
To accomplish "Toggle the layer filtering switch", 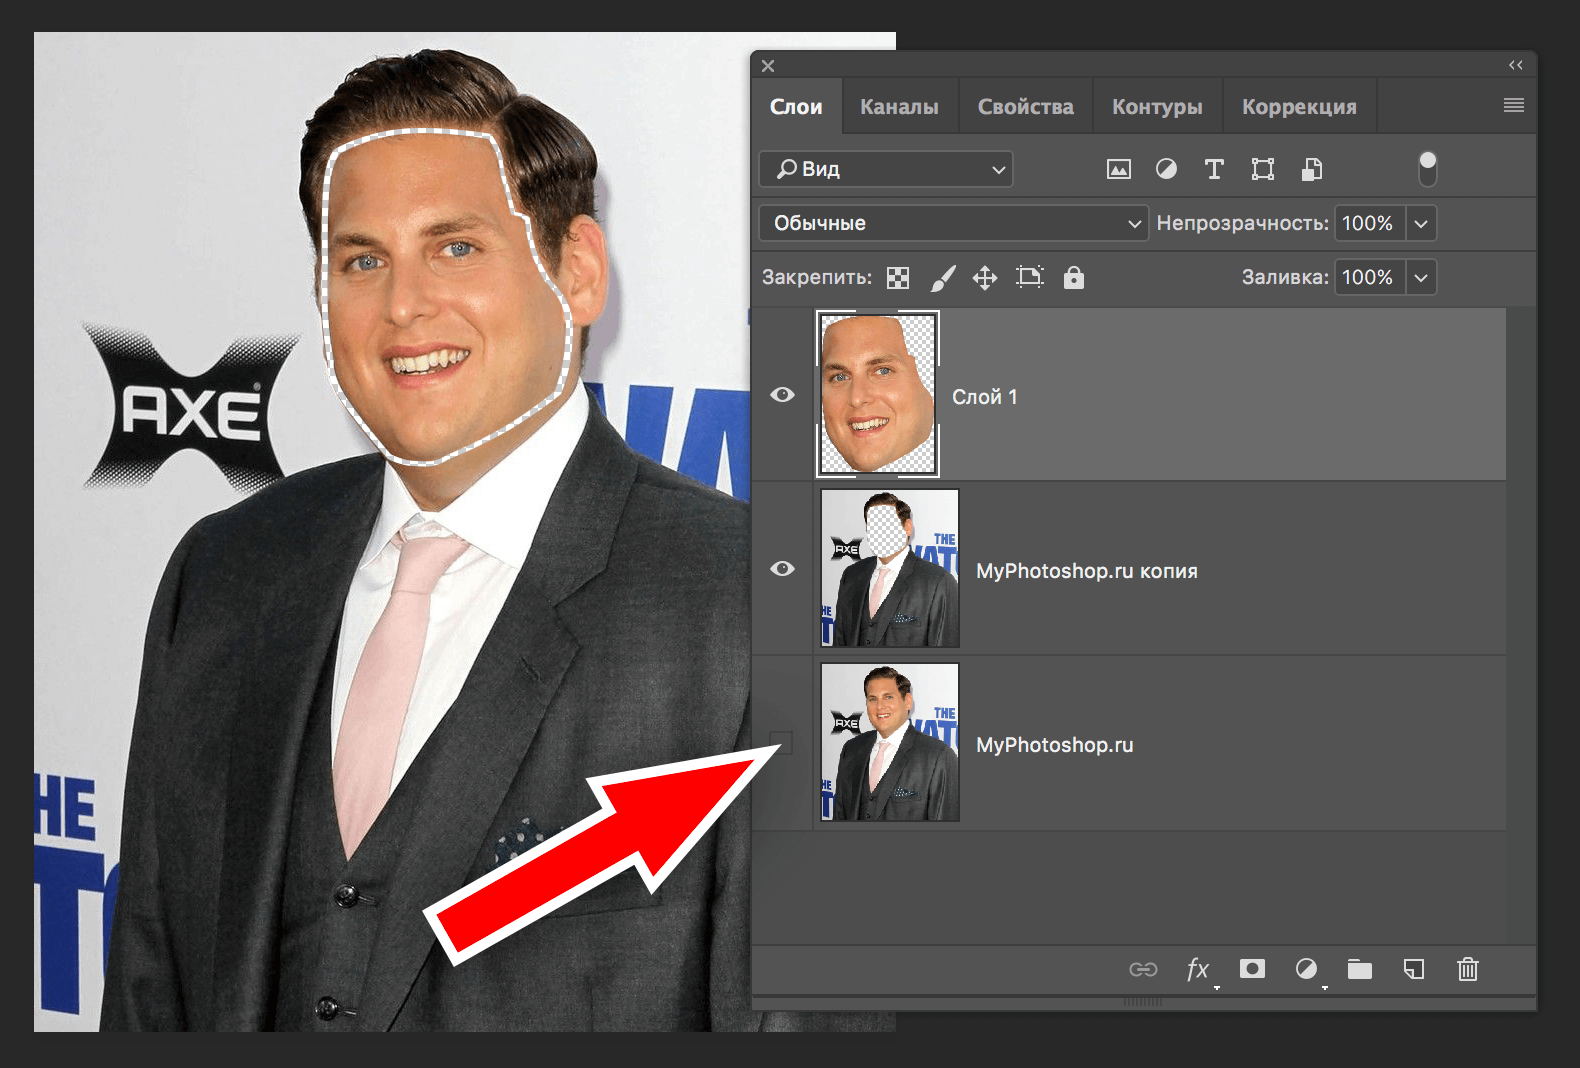I will [x=1427, y=169].
